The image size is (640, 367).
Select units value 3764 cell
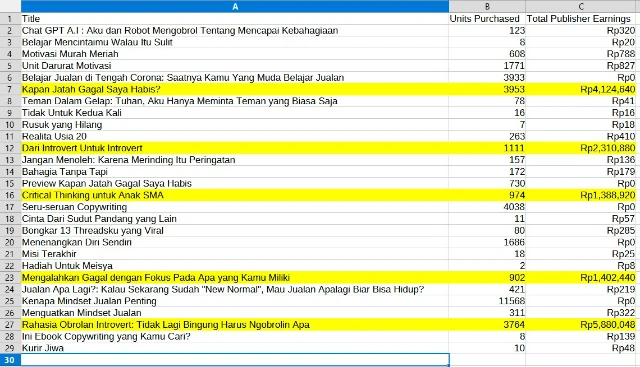tap(487, 325)
